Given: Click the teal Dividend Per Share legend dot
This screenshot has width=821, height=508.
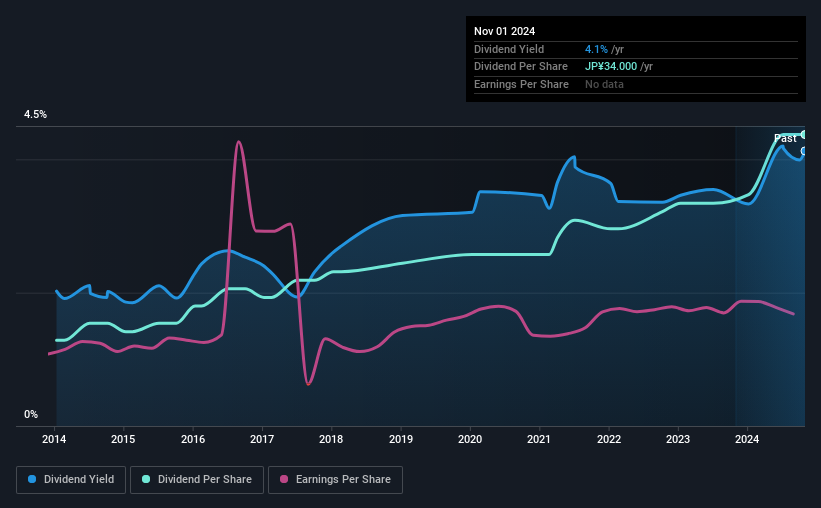Looking at the screenshot, I should pos(146,479).
